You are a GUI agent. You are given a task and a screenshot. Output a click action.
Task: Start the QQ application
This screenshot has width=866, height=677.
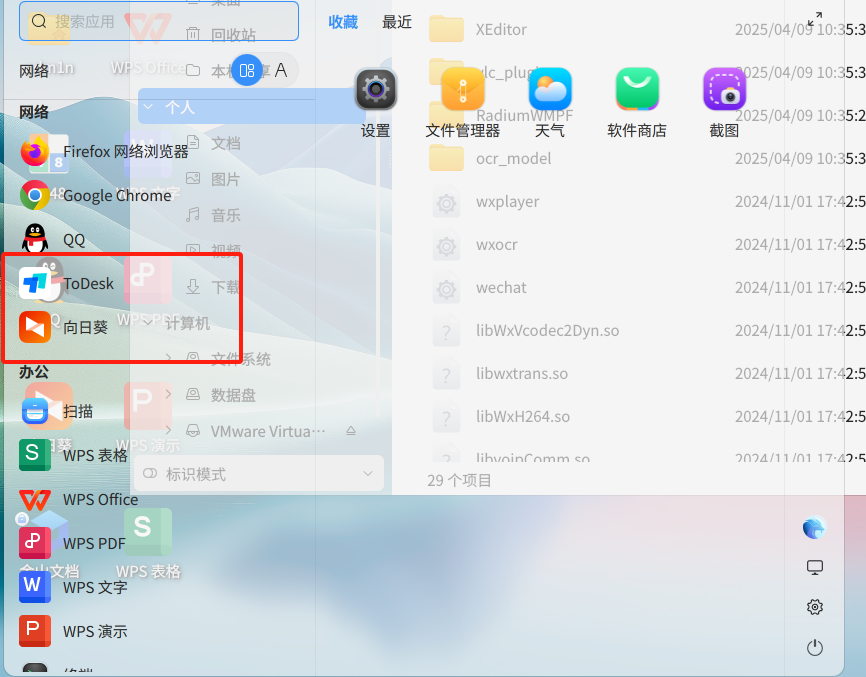pyautogui.click(x=52, y=240)
